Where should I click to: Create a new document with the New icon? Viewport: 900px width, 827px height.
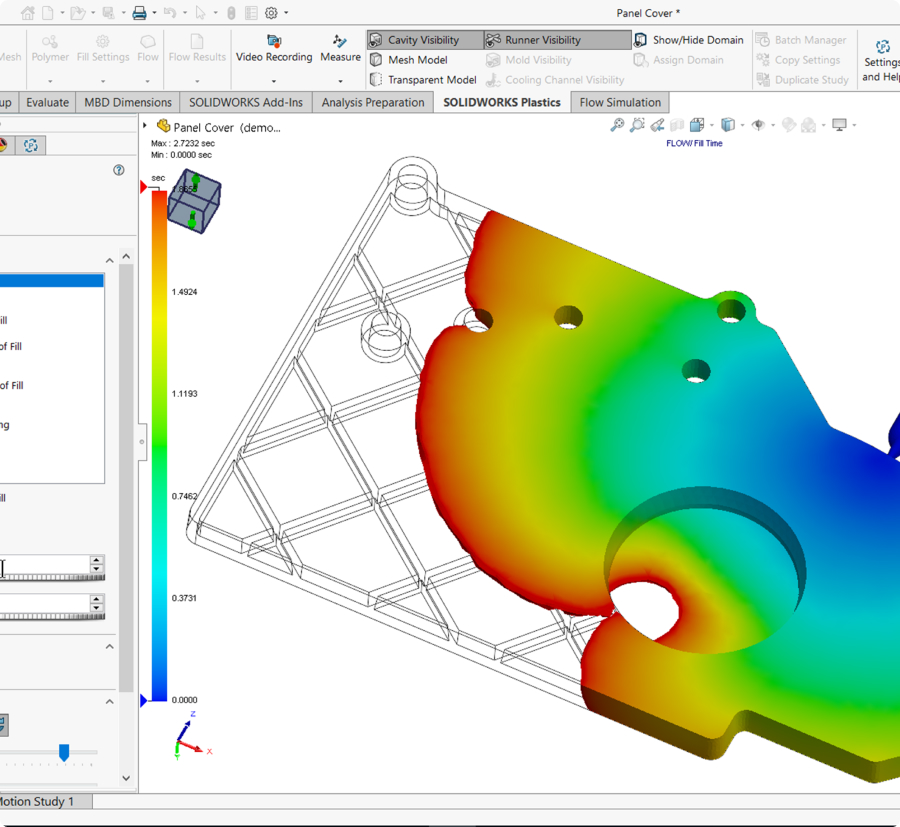pyautogui.click(x=48, y=13)
